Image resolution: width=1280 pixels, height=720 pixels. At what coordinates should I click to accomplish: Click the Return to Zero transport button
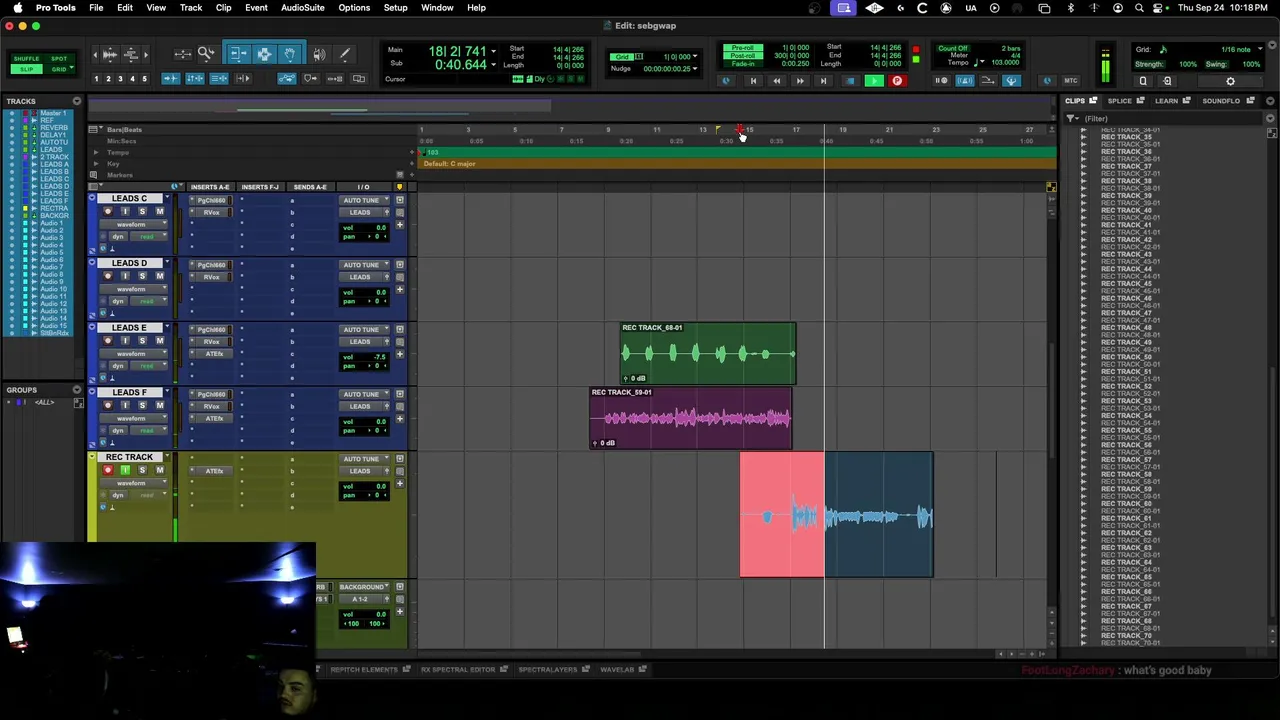point(752,81)
